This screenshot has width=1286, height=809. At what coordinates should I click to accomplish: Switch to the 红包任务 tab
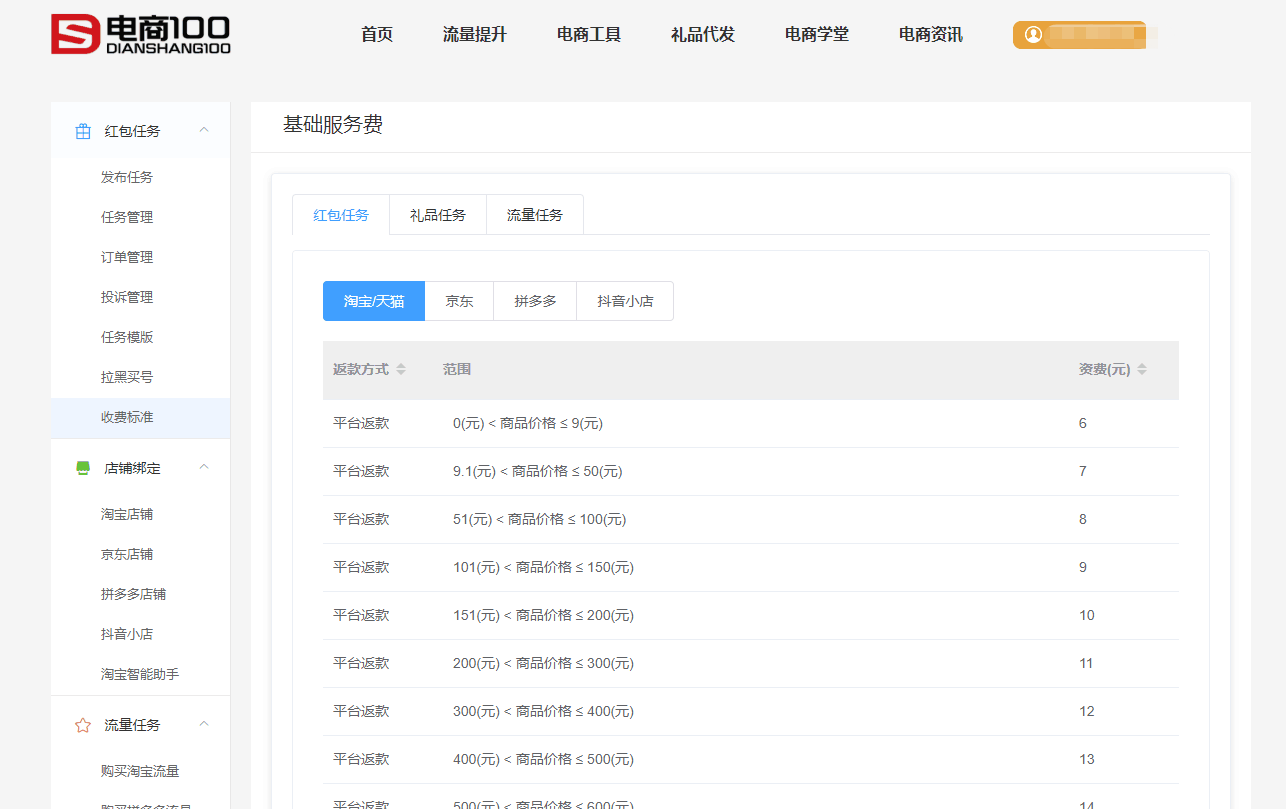click(x=341, y=215)
